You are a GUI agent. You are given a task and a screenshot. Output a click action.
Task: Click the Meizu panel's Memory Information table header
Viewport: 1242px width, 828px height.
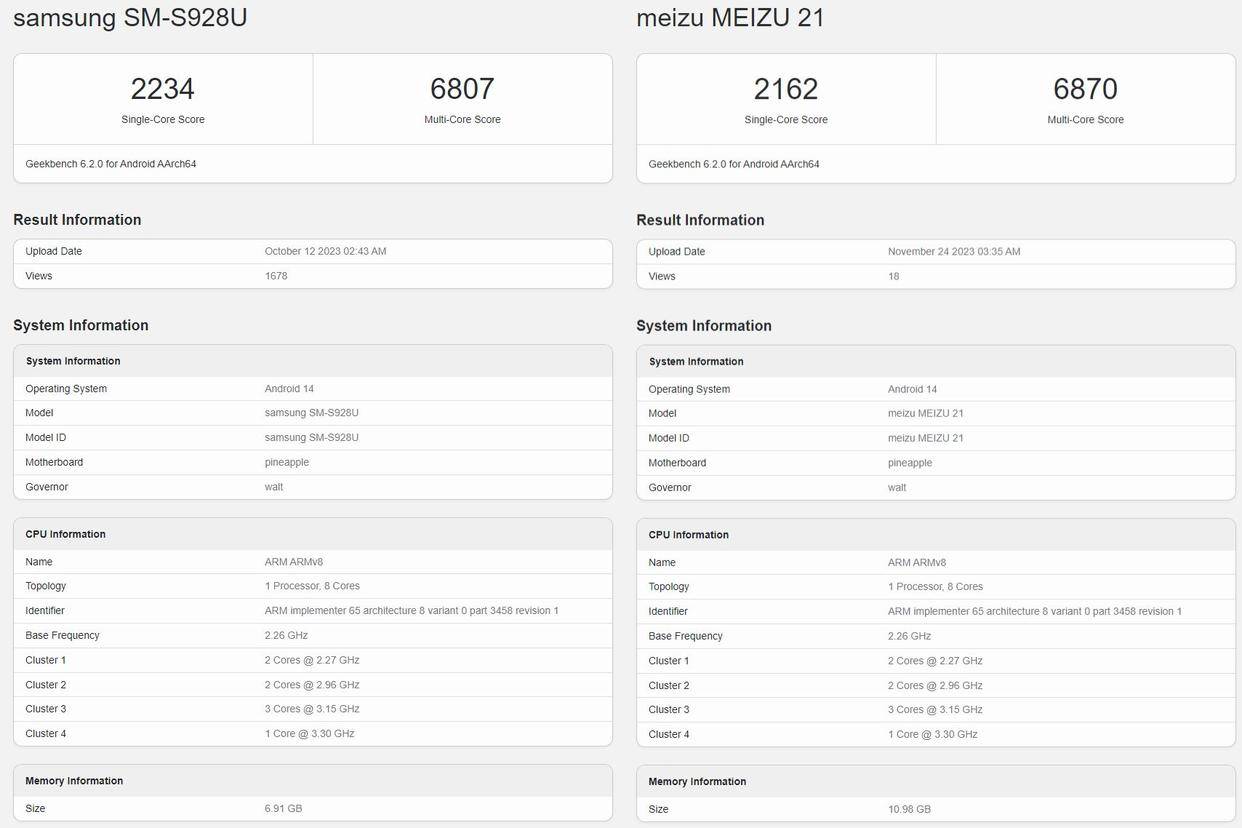click(x=697, y=782)
